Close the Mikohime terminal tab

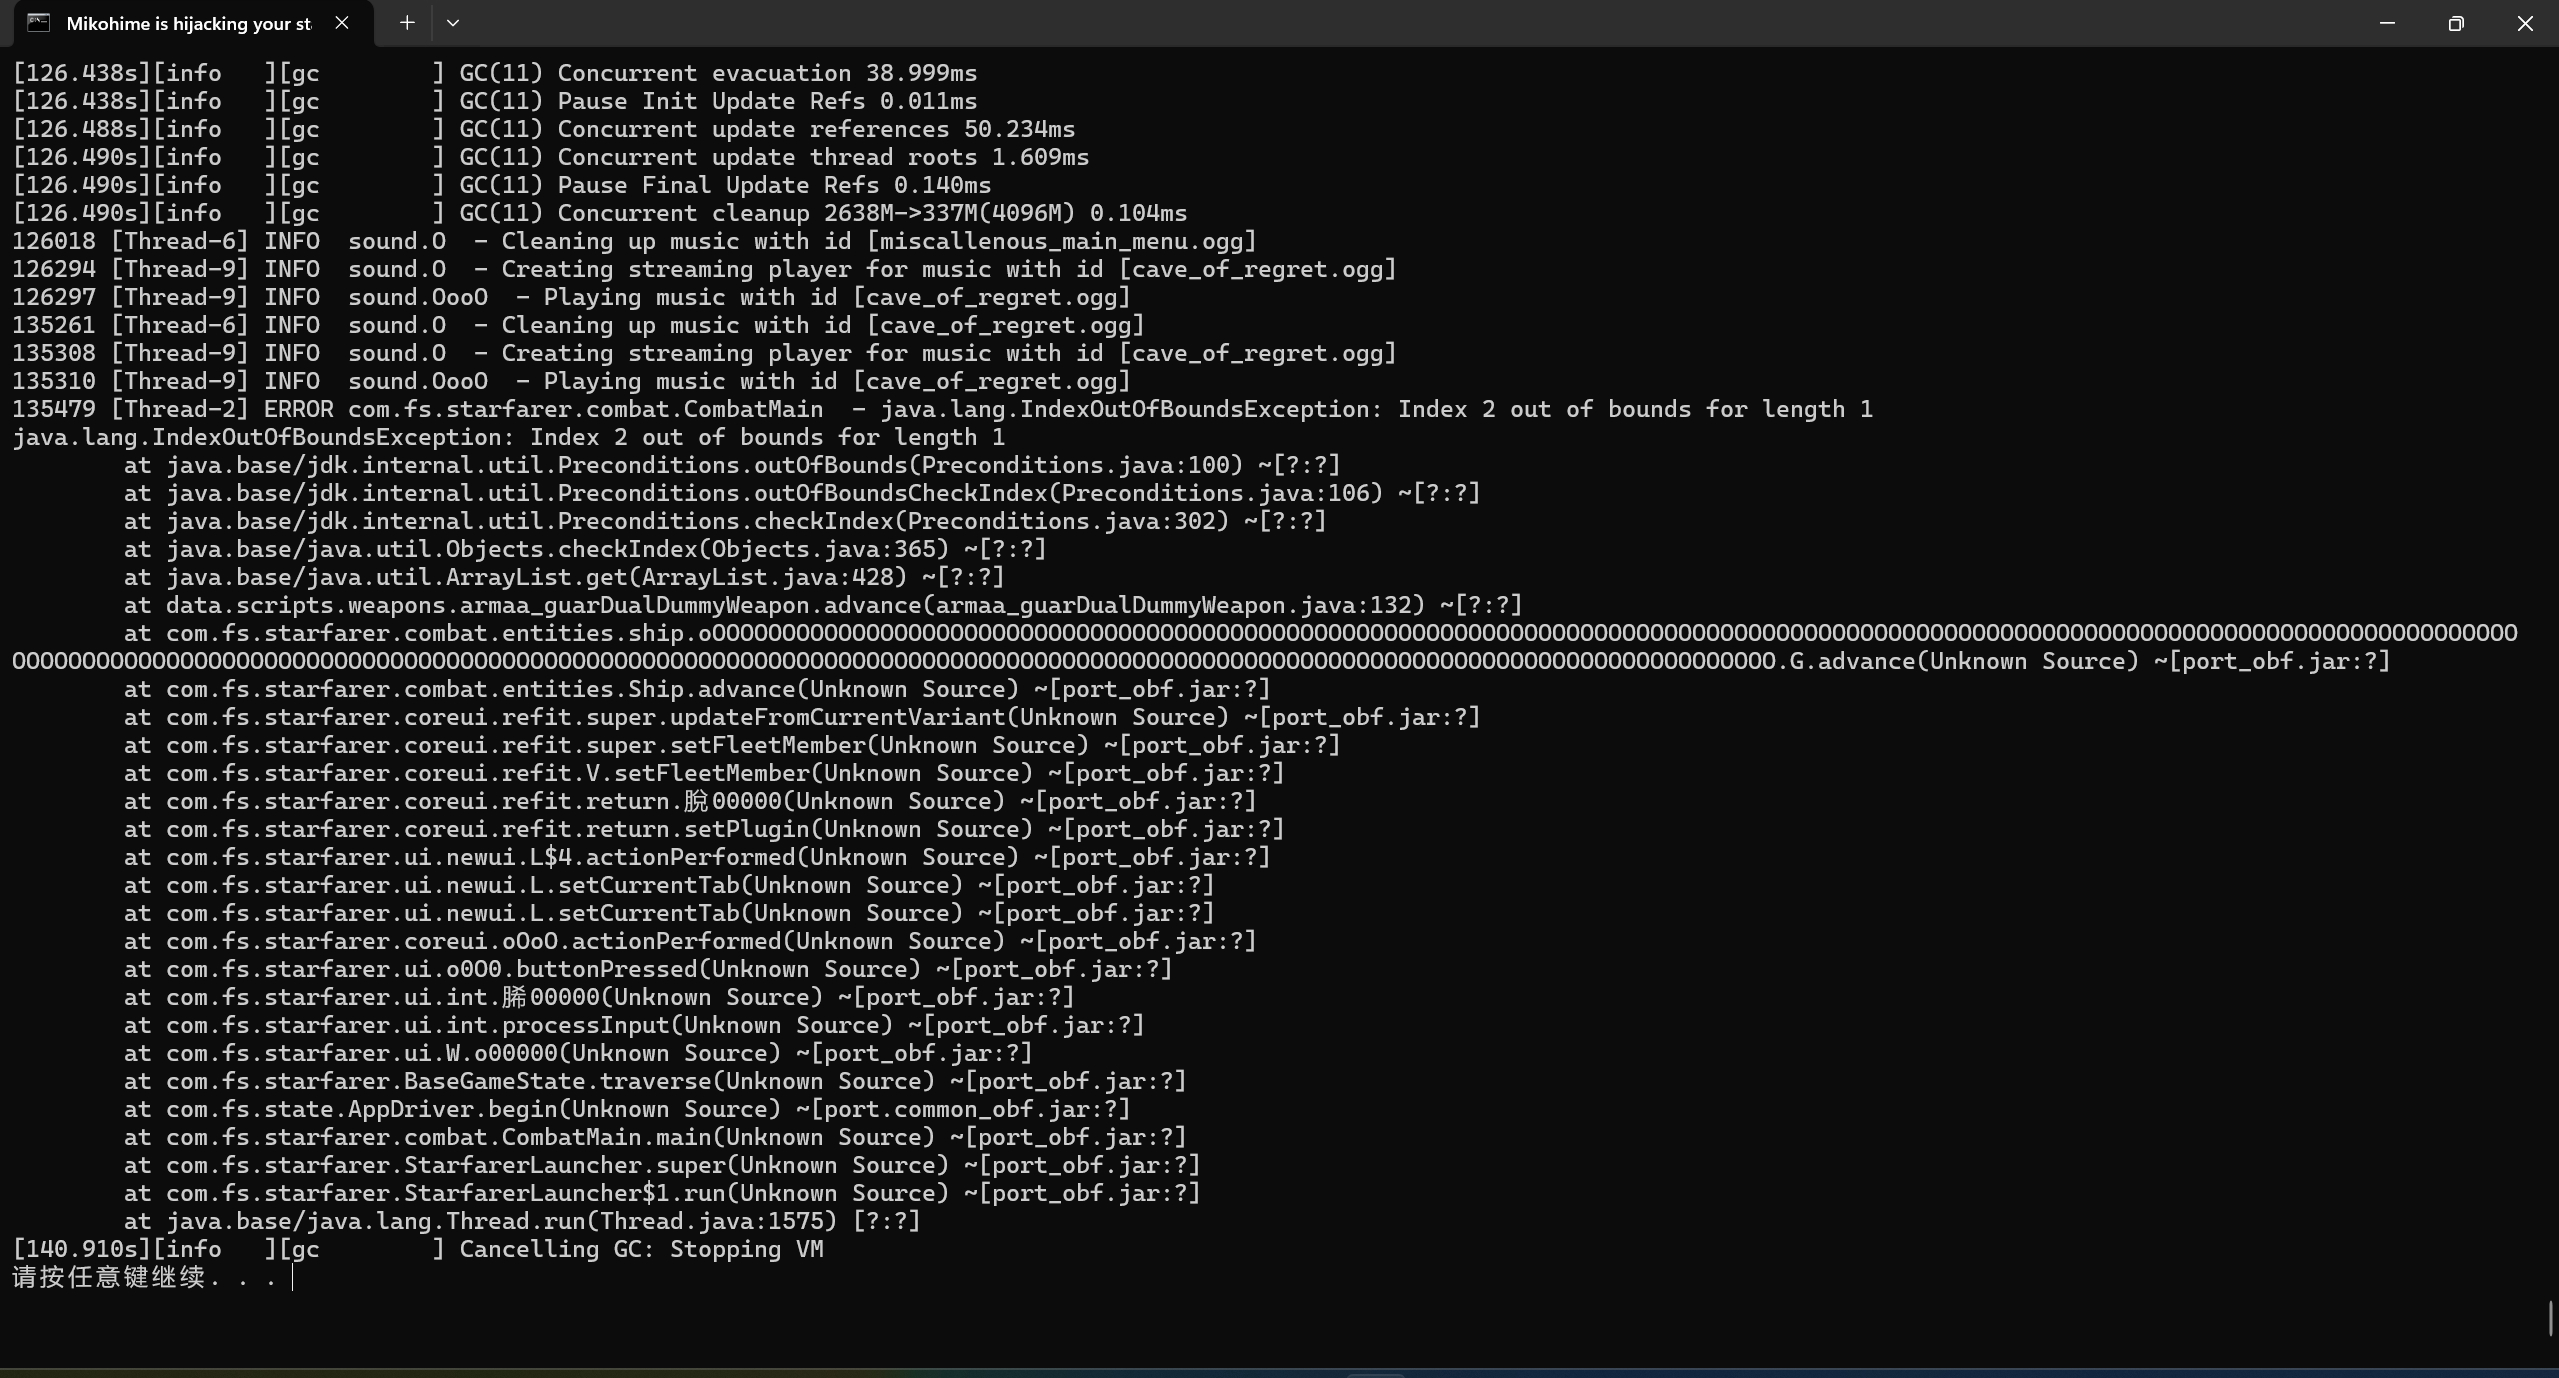click(342, 23)
